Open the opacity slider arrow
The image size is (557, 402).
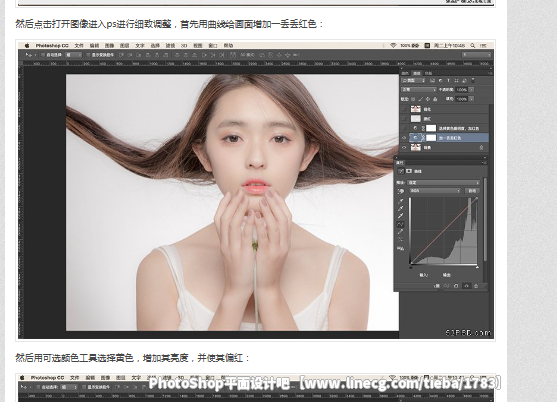(471, 89)
